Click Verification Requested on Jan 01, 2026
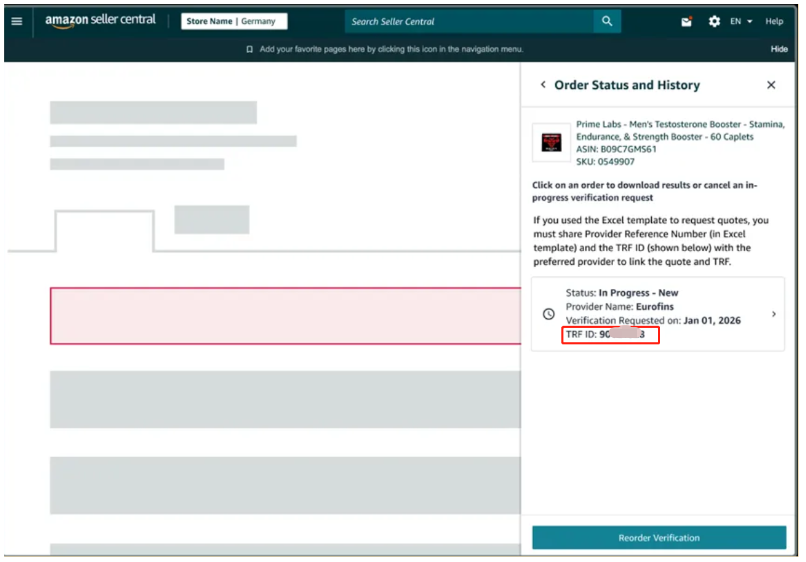This screenshot has height=562, width=806. pos(653,320)
